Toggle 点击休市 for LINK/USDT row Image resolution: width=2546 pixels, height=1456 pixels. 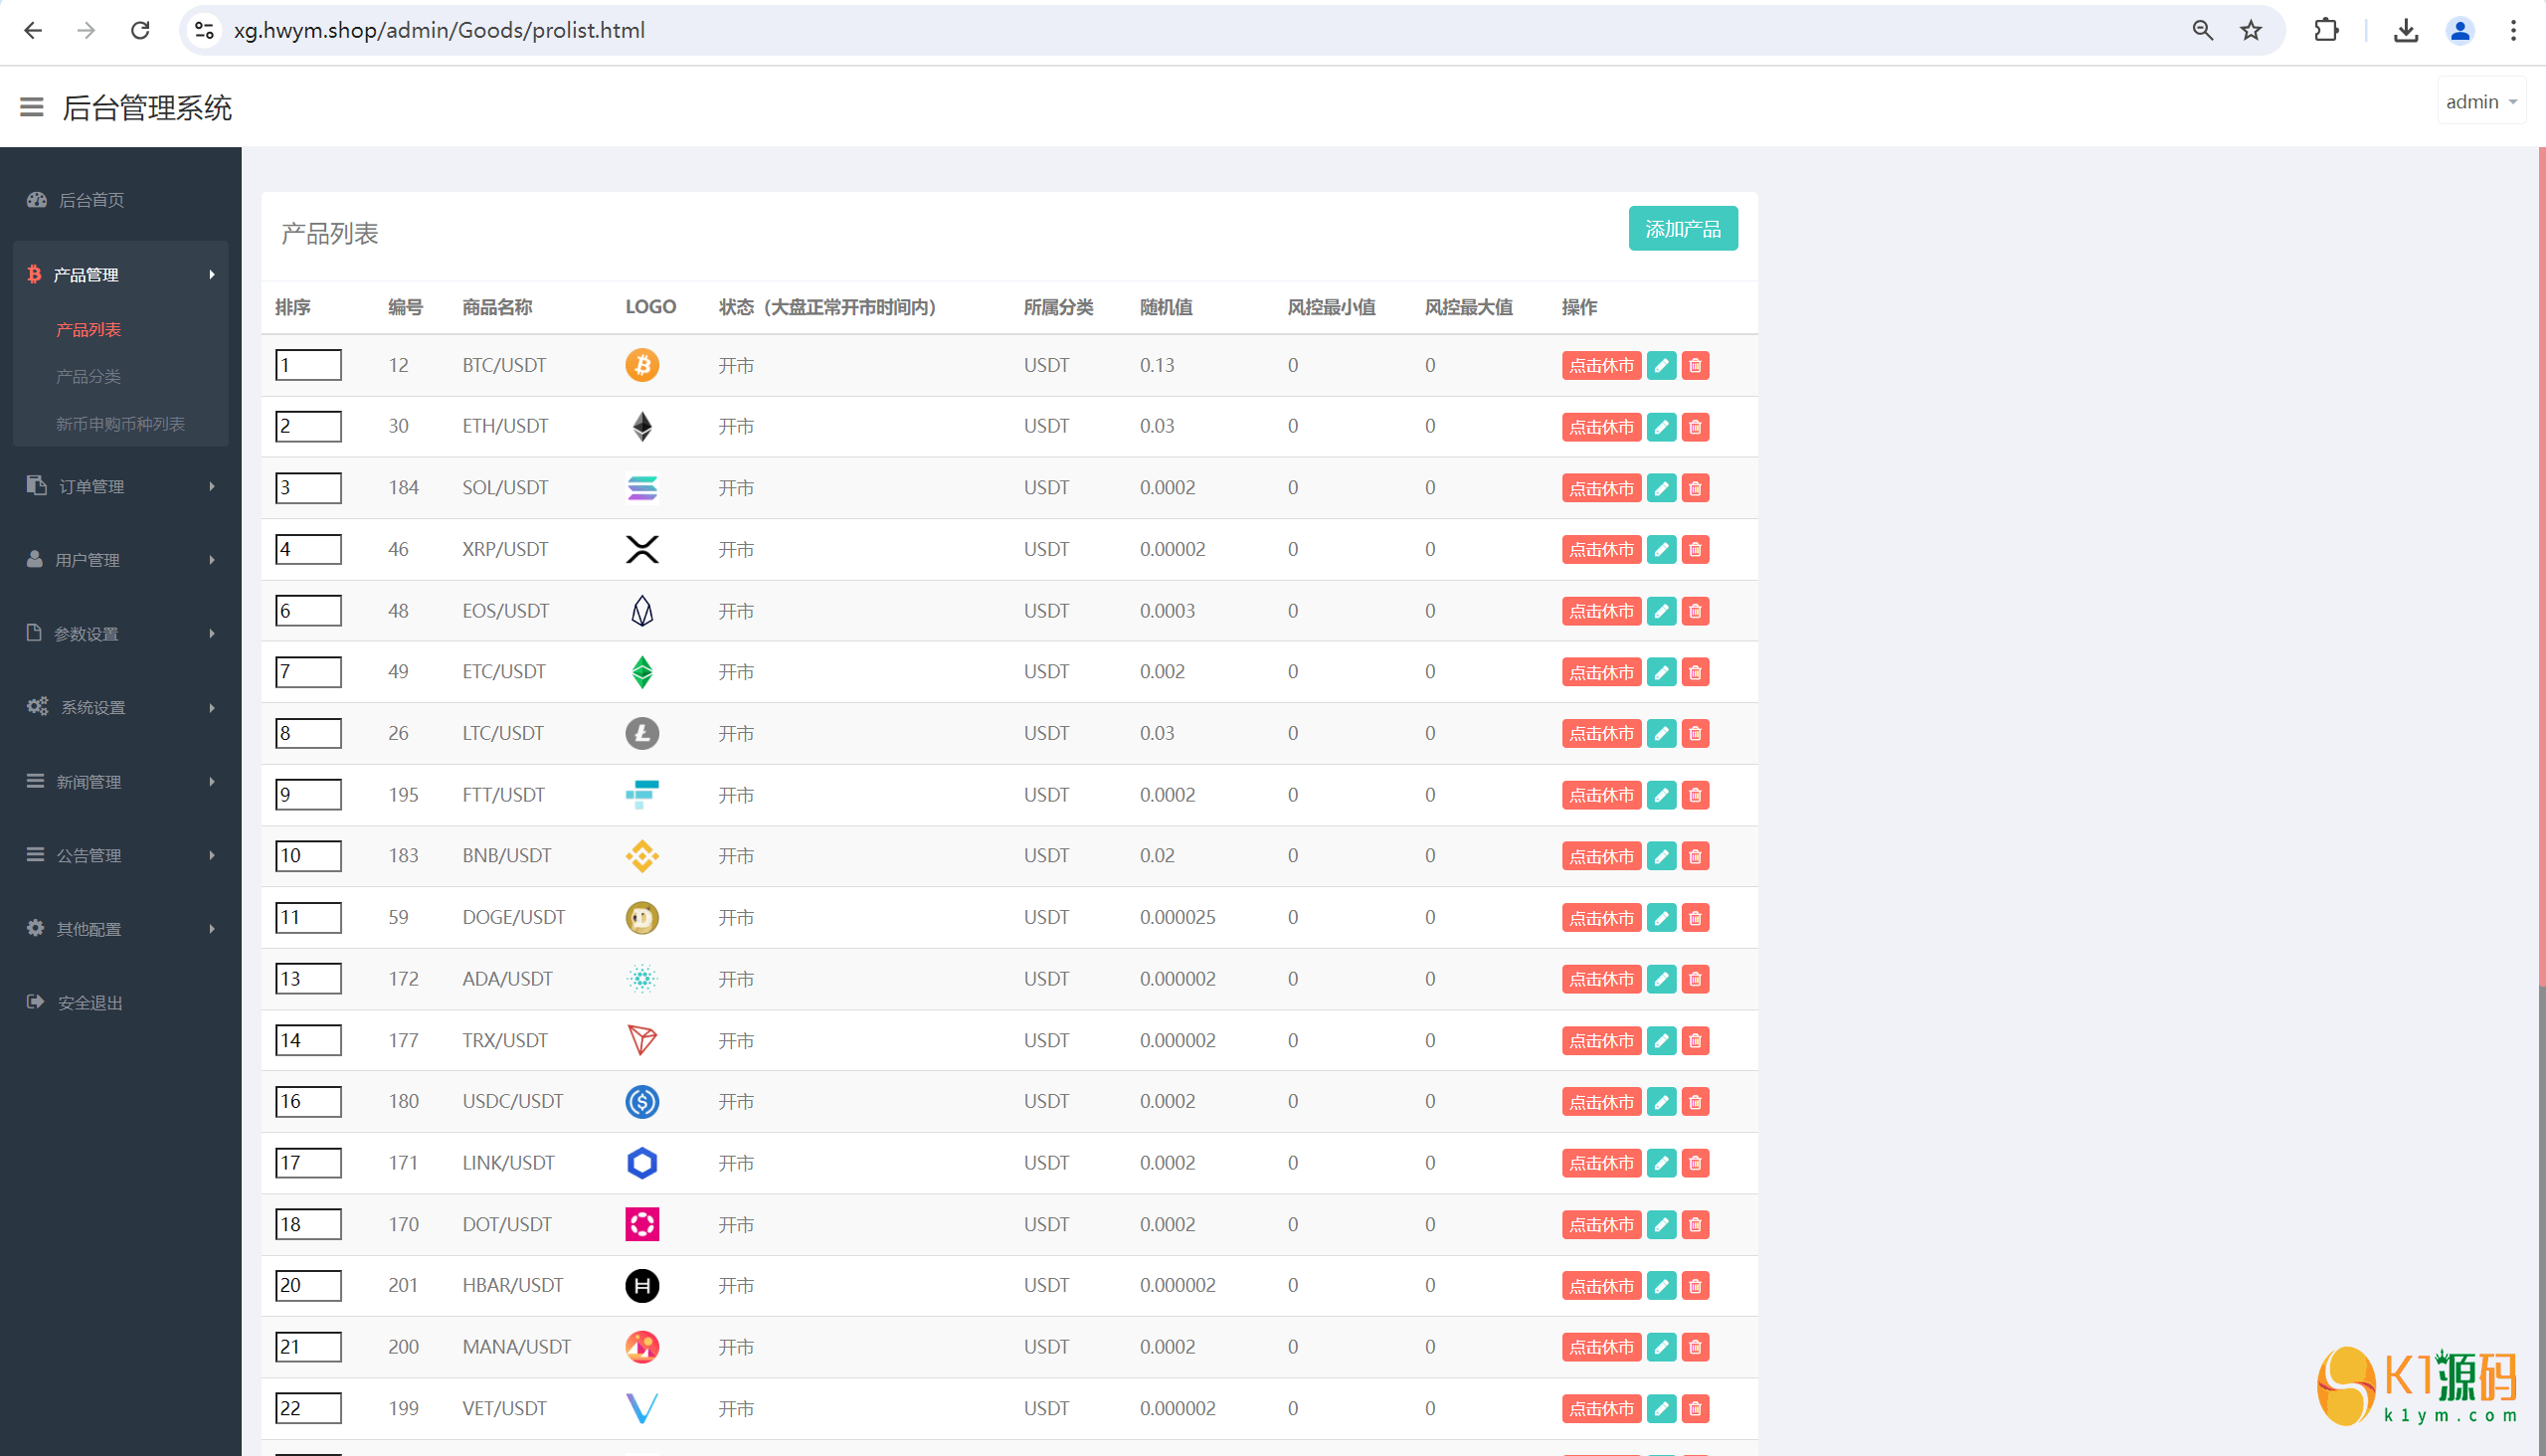pyautogui.click(x=1598, y=1163)
